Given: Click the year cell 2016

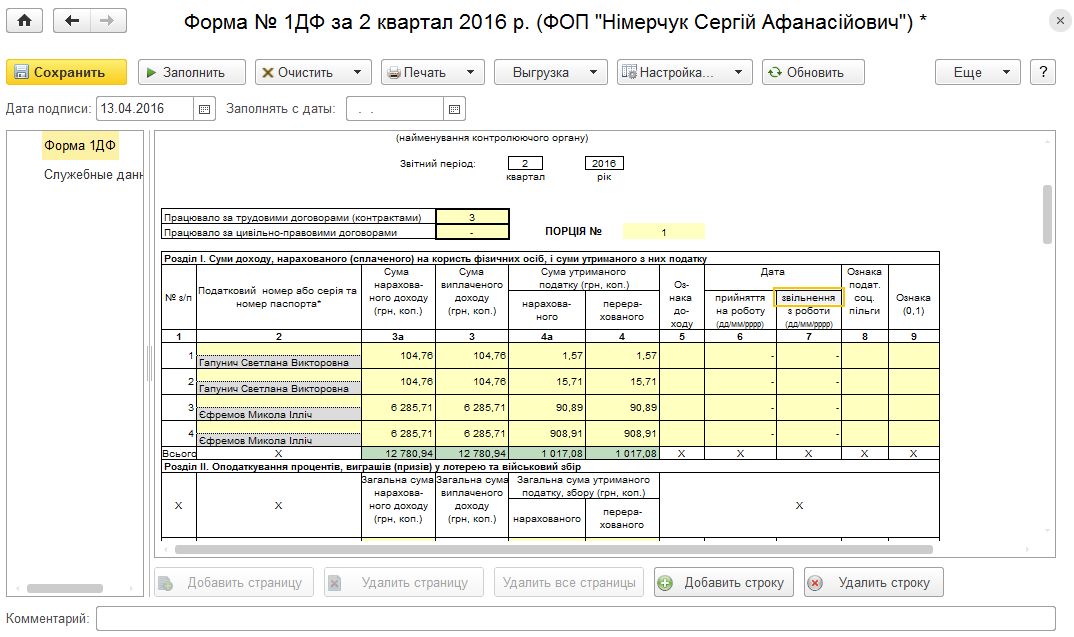Looking at the screenshot, I should click(604, 163).
